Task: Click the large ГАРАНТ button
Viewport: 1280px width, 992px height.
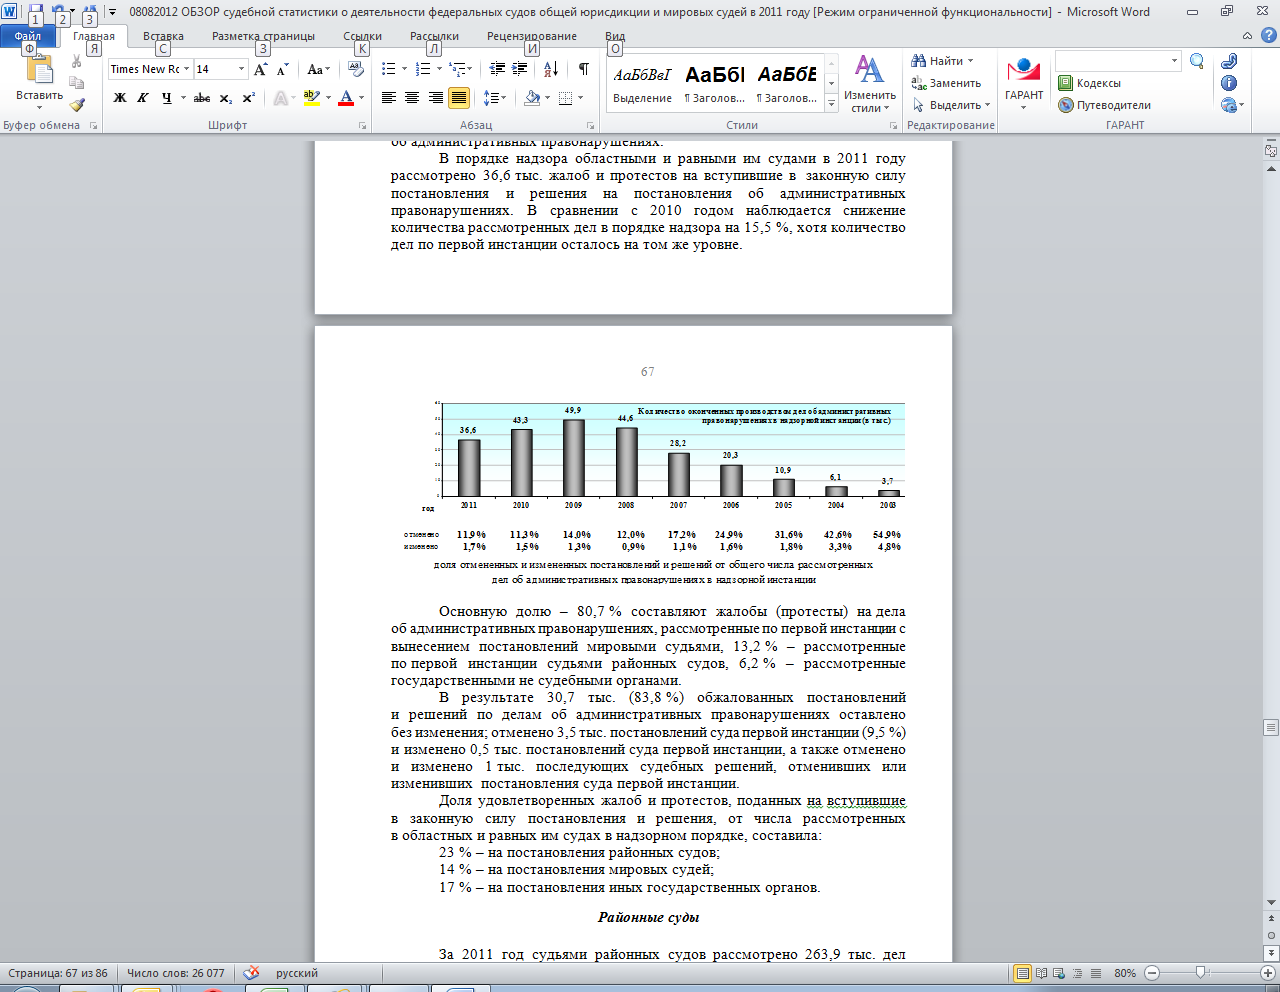Action: coord(1024,84)
